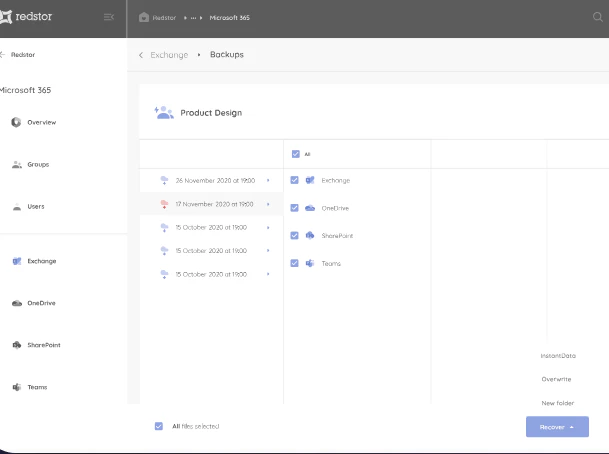This screenshot has height=454, width=609.
Task: Click the Teams sidebar icon
Action: (17, 387)
